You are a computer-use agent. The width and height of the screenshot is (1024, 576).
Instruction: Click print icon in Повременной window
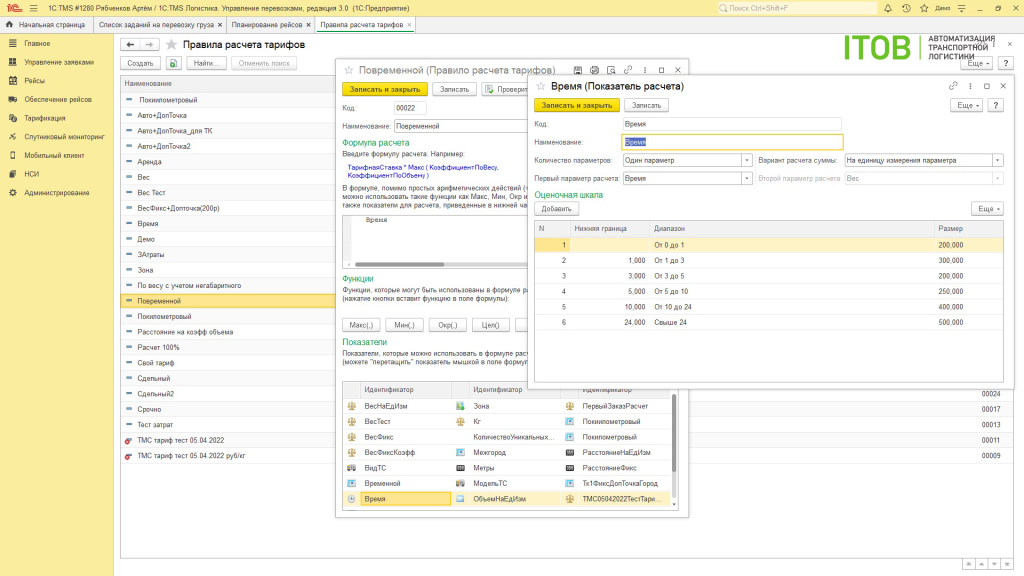point(594,70)
